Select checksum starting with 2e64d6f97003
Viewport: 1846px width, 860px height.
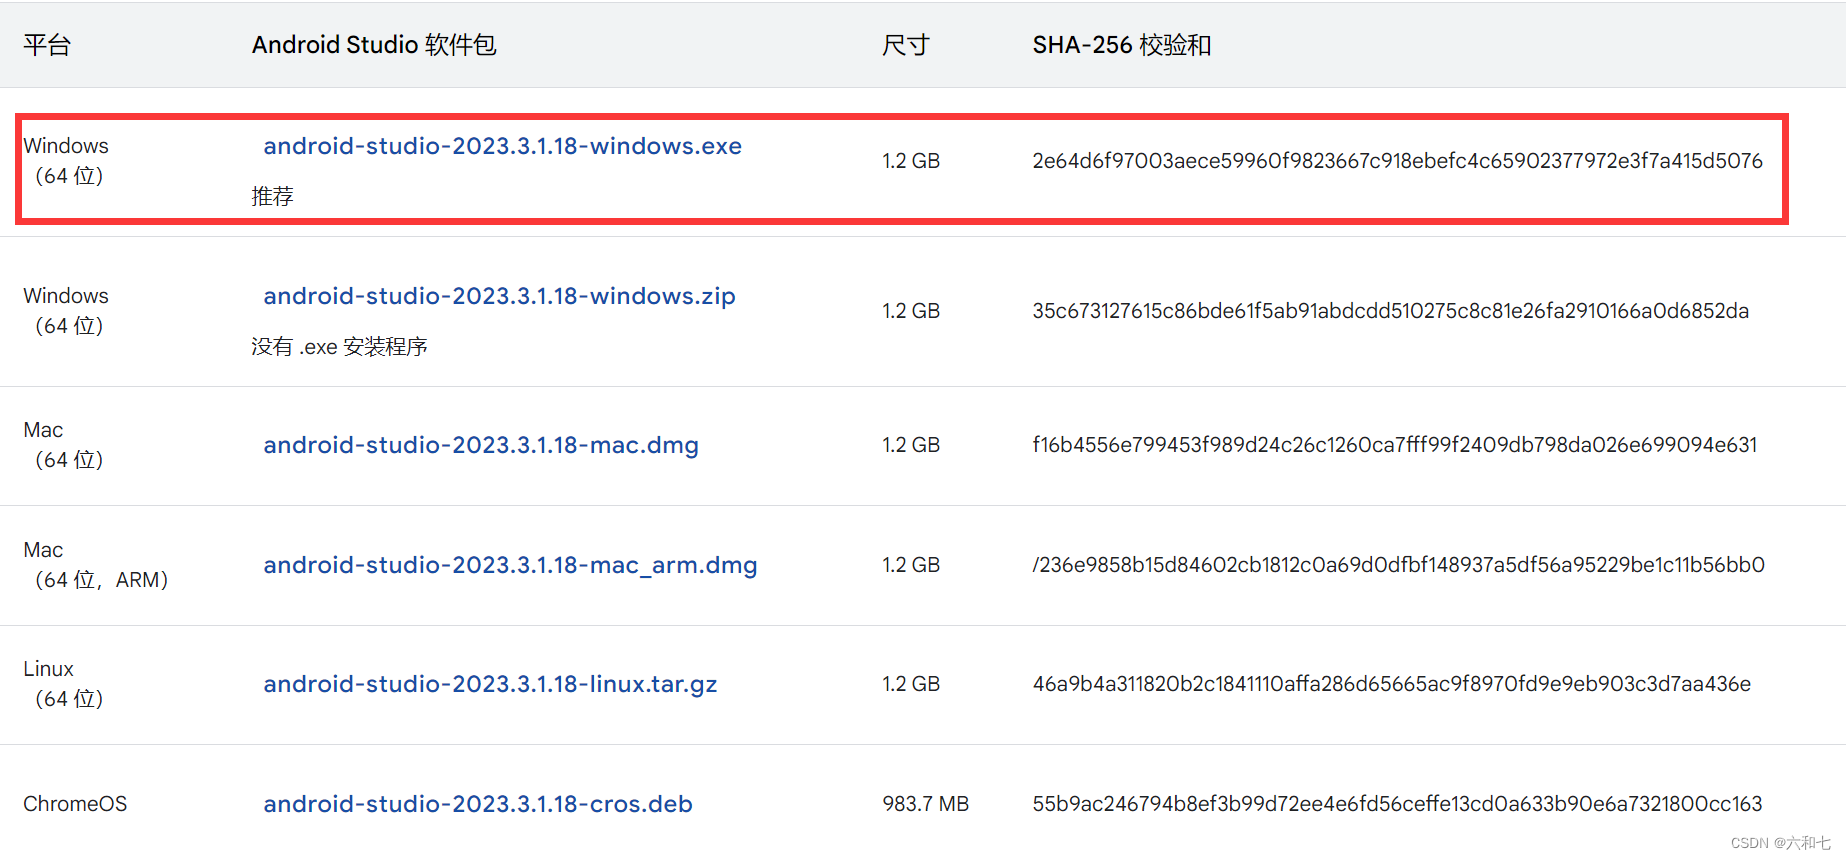coord(1397,161)
